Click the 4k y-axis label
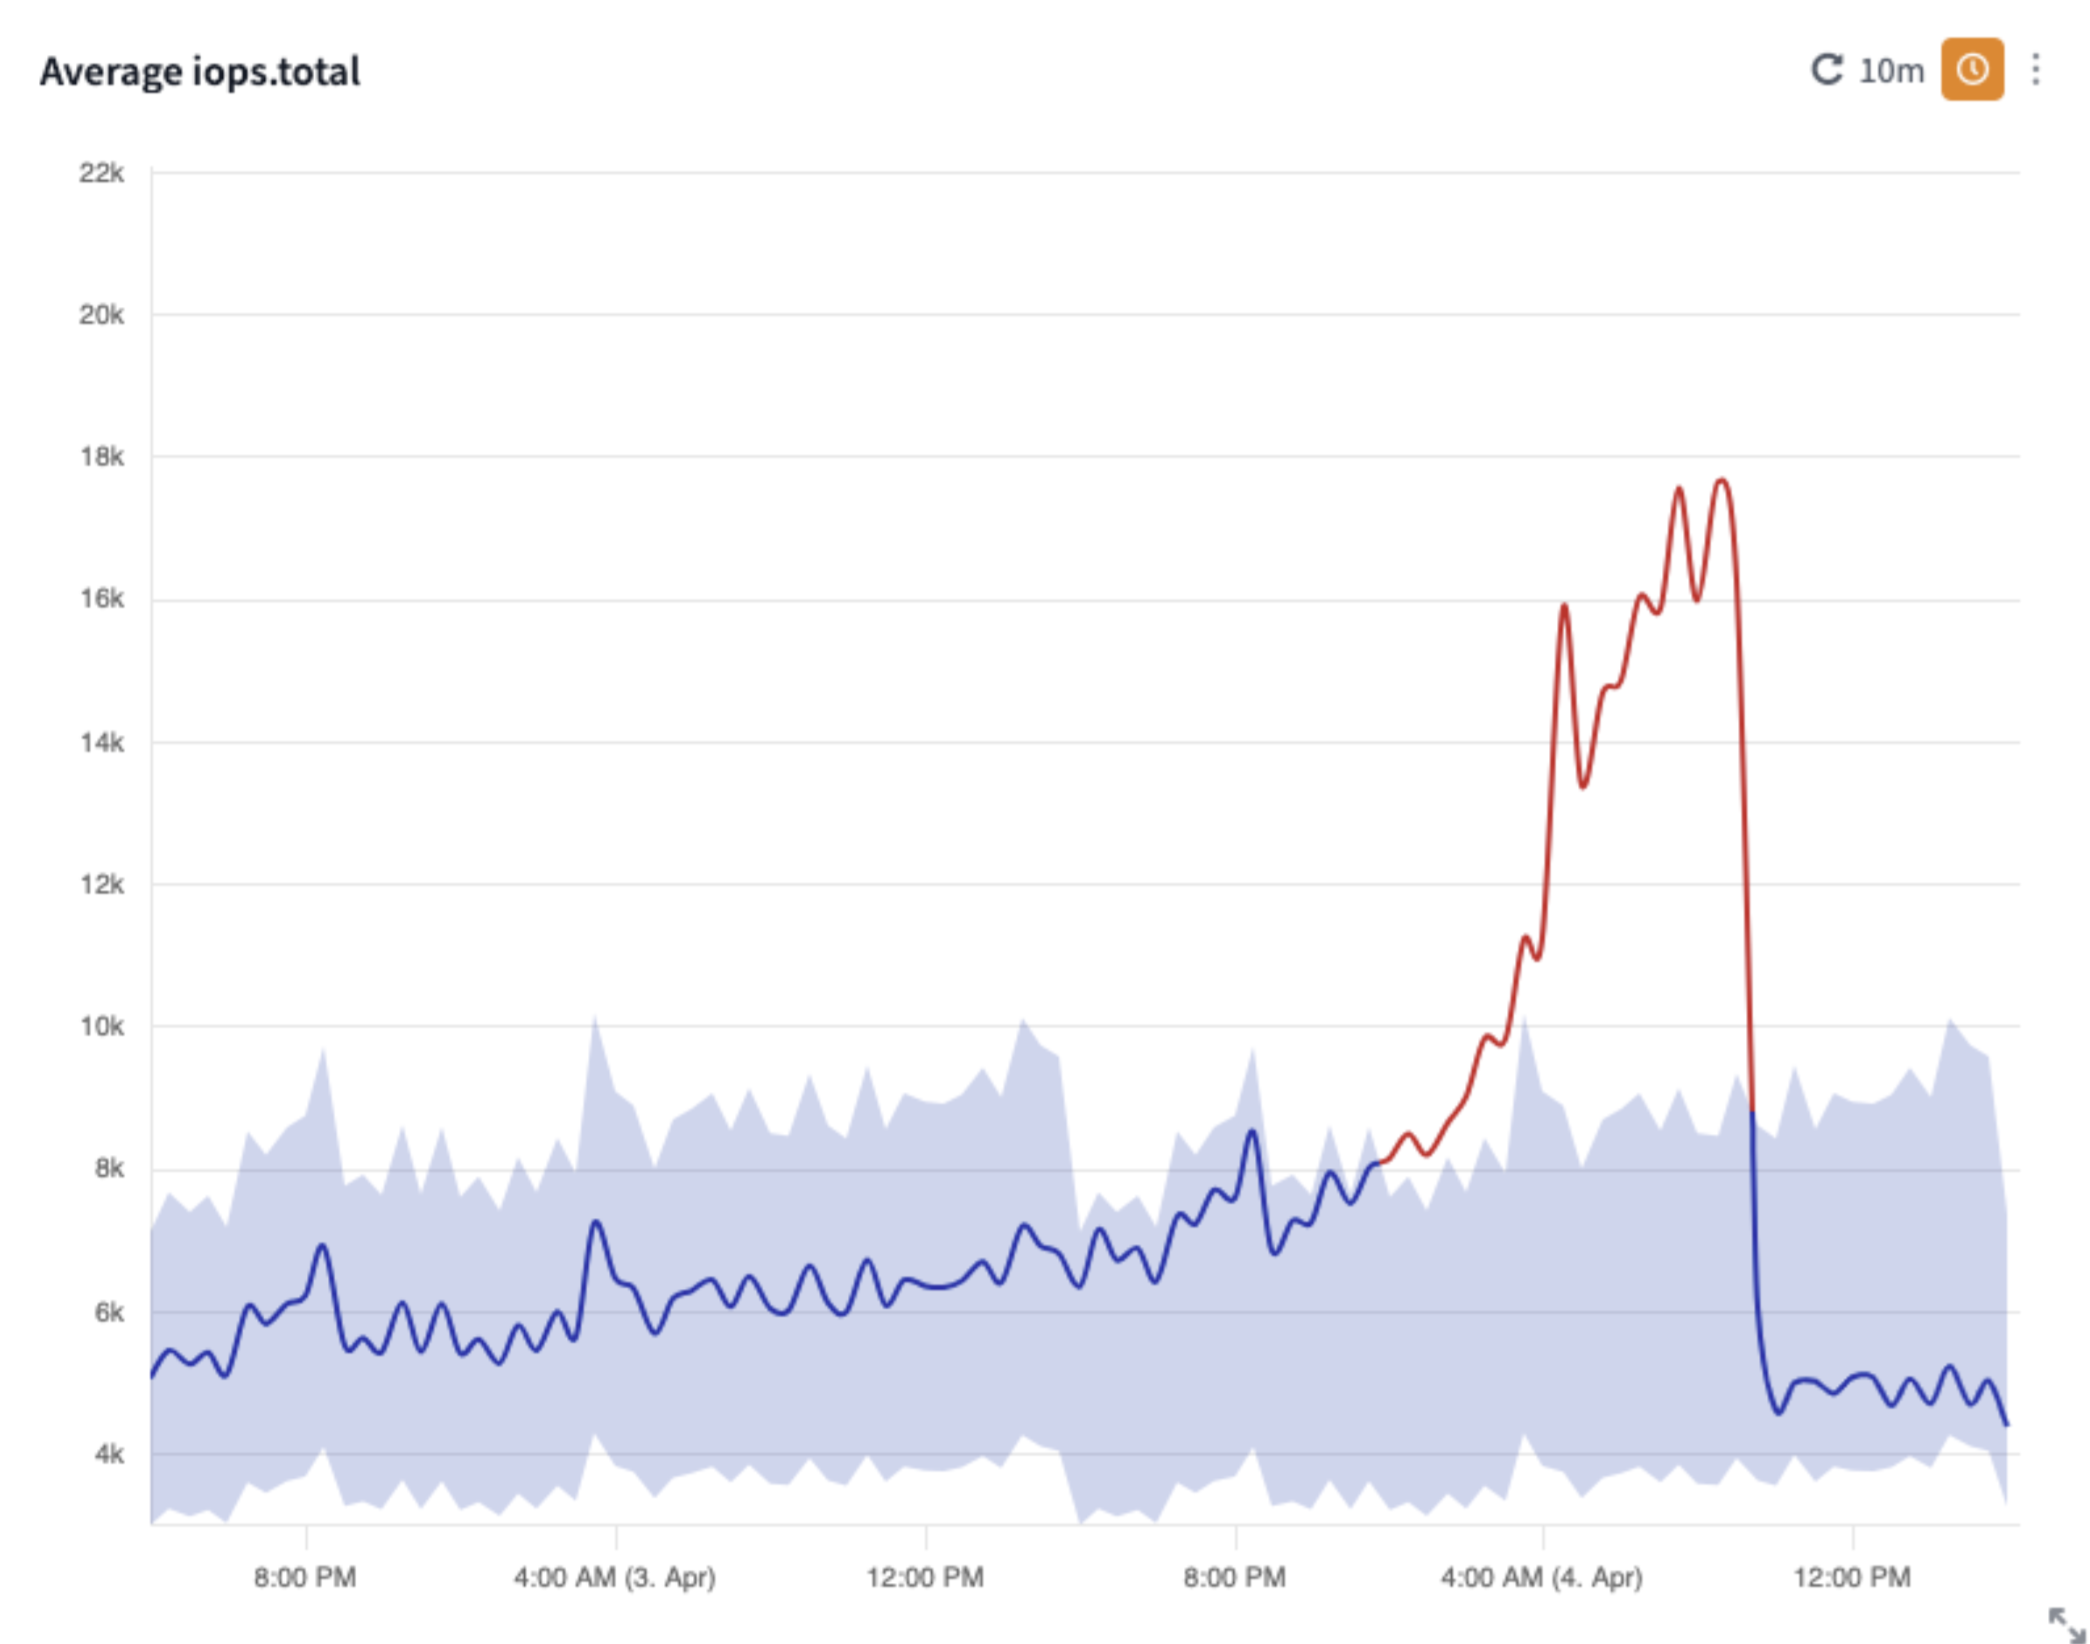Image resolution: width=2090 pixels, height=1644 pixels. tap(108, 1454)
